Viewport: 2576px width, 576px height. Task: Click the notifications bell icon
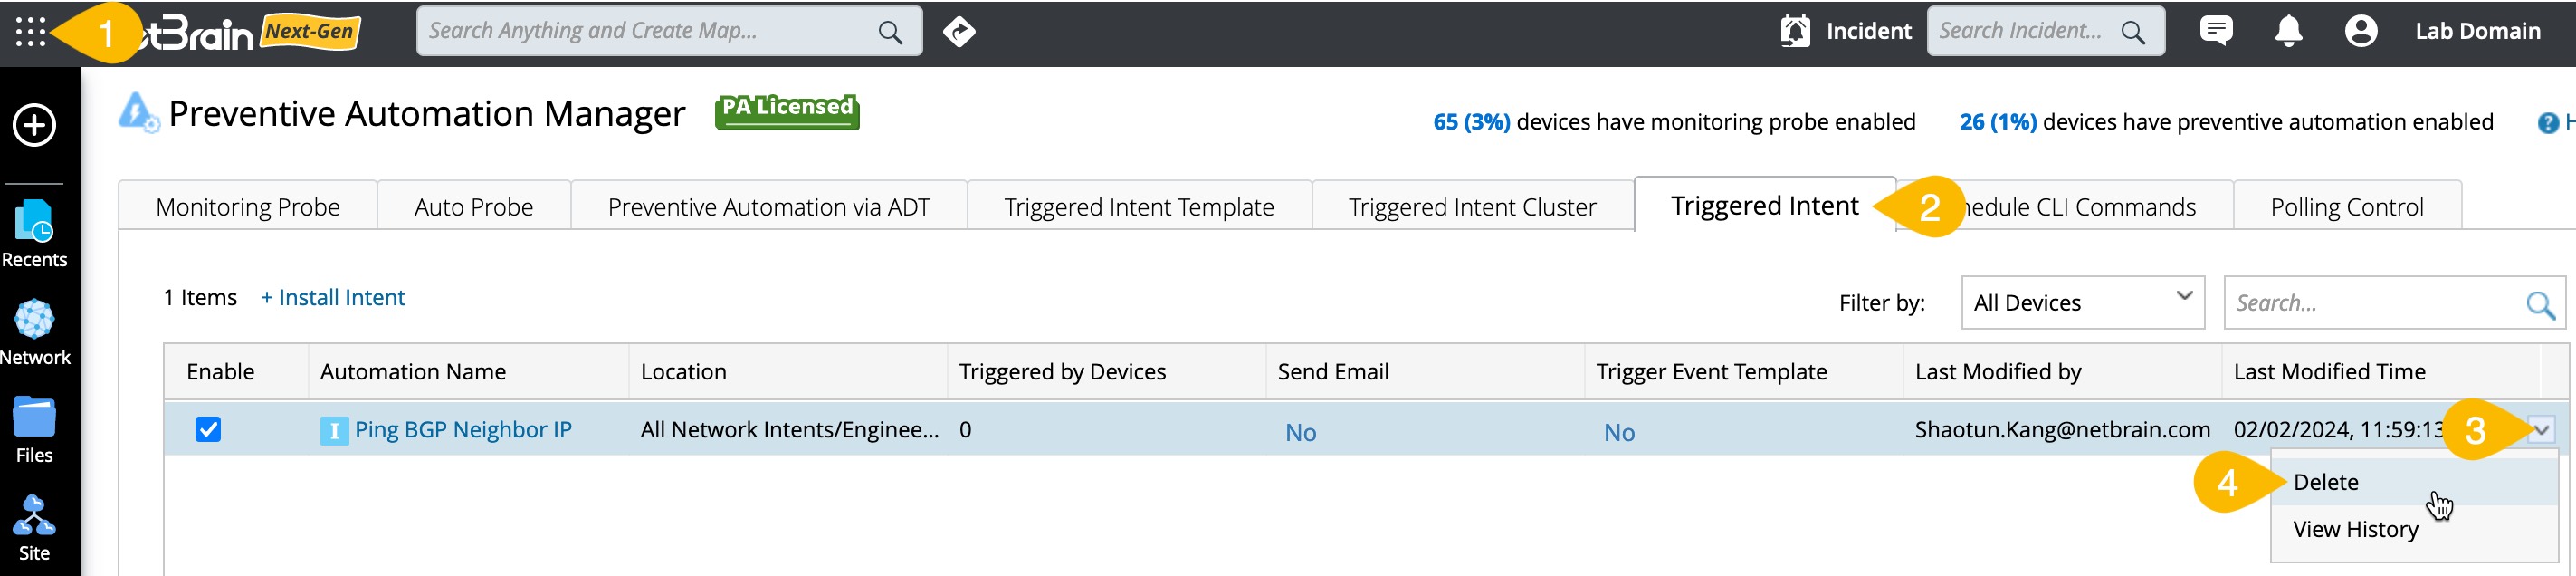pos(2288,32)
